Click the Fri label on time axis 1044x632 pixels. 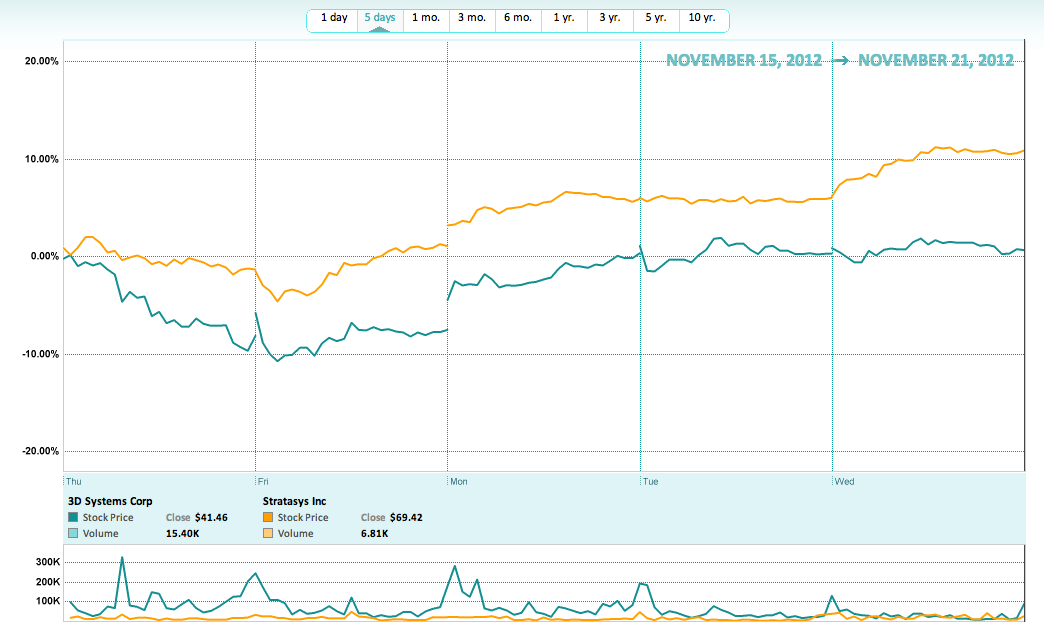click(265, 481)
